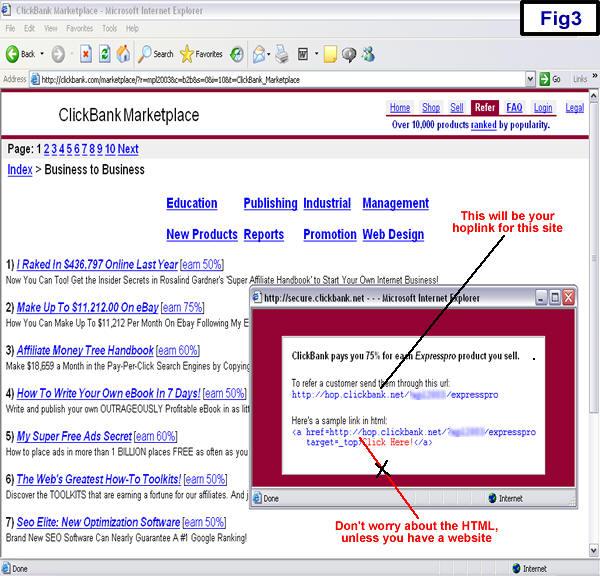Click the page scrollbar down arrow
Screen dimensions: 600x576
click(x=593, y=550)
